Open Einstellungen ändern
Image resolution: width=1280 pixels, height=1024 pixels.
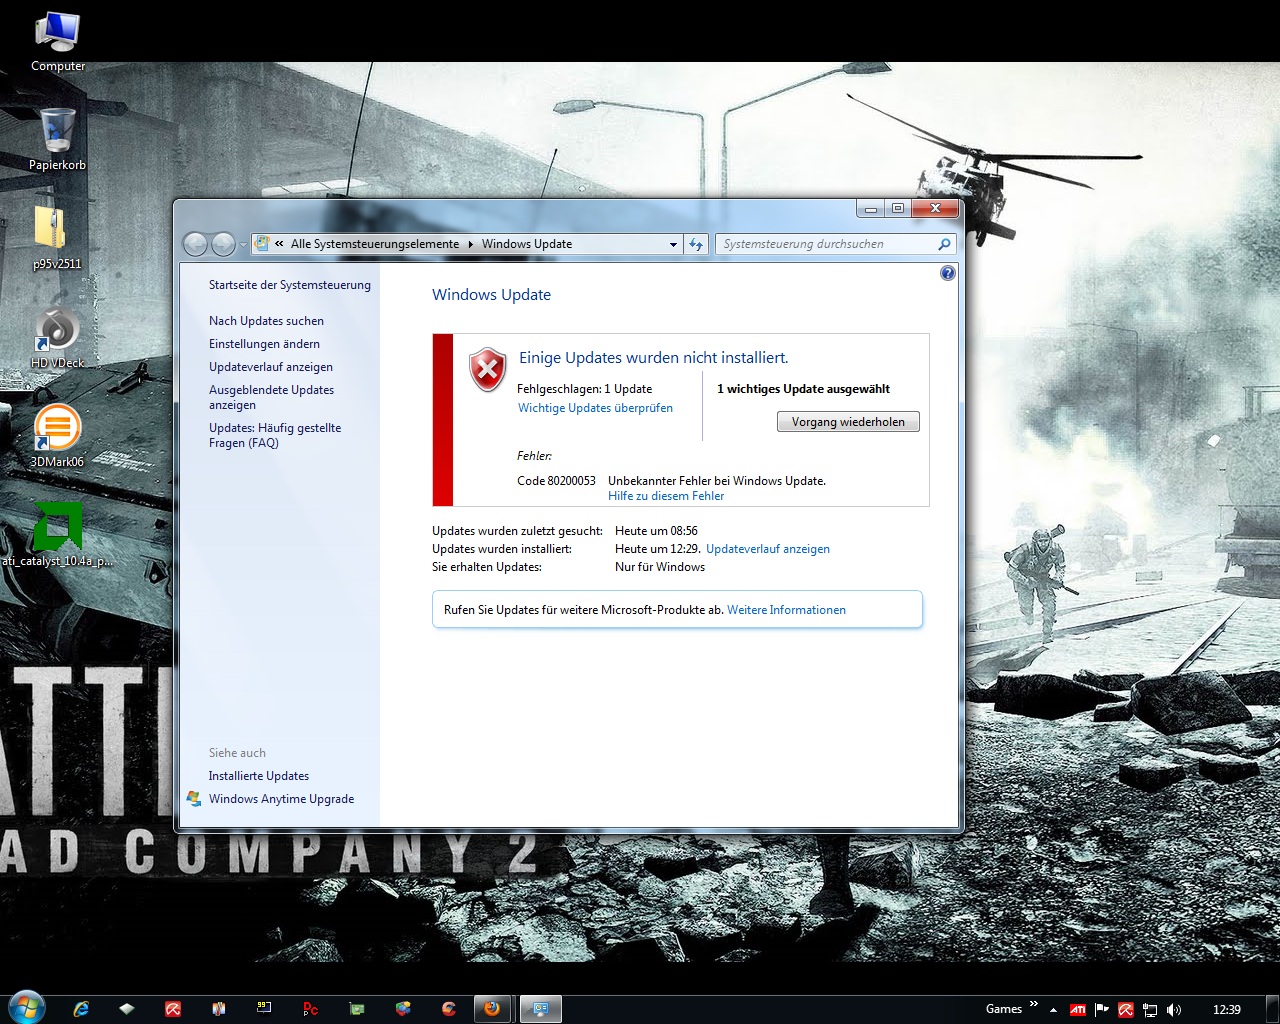264,344
